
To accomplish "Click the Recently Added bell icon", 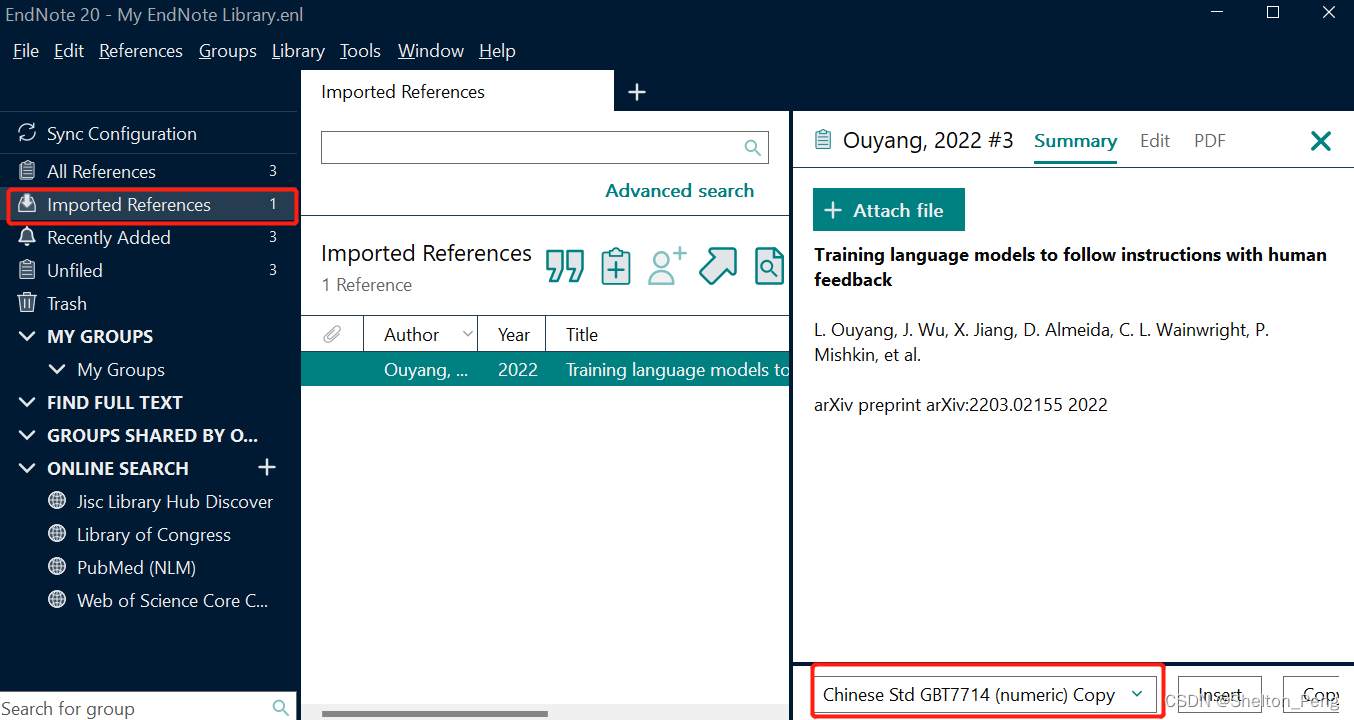I will [27, 237].
